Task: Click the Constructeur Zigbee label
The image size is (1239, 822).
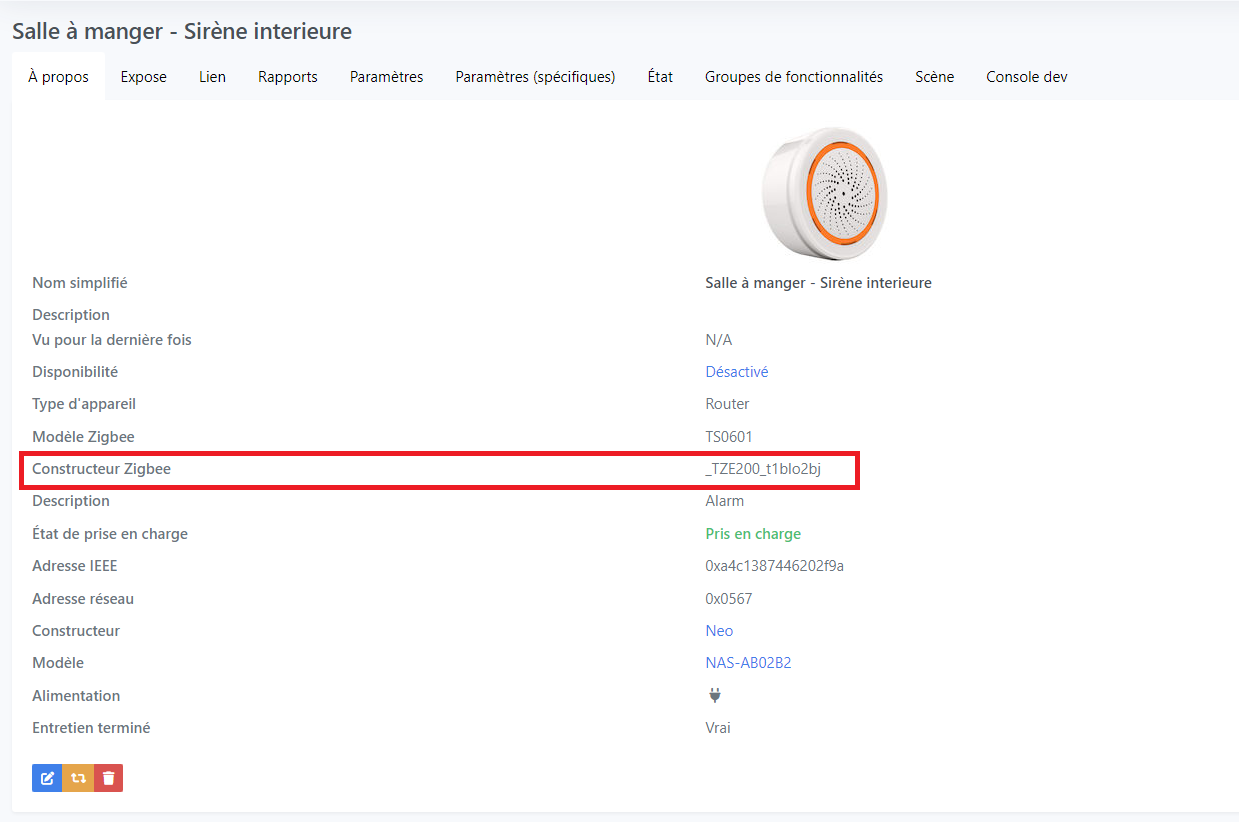Action: click(x=101, y=469)
